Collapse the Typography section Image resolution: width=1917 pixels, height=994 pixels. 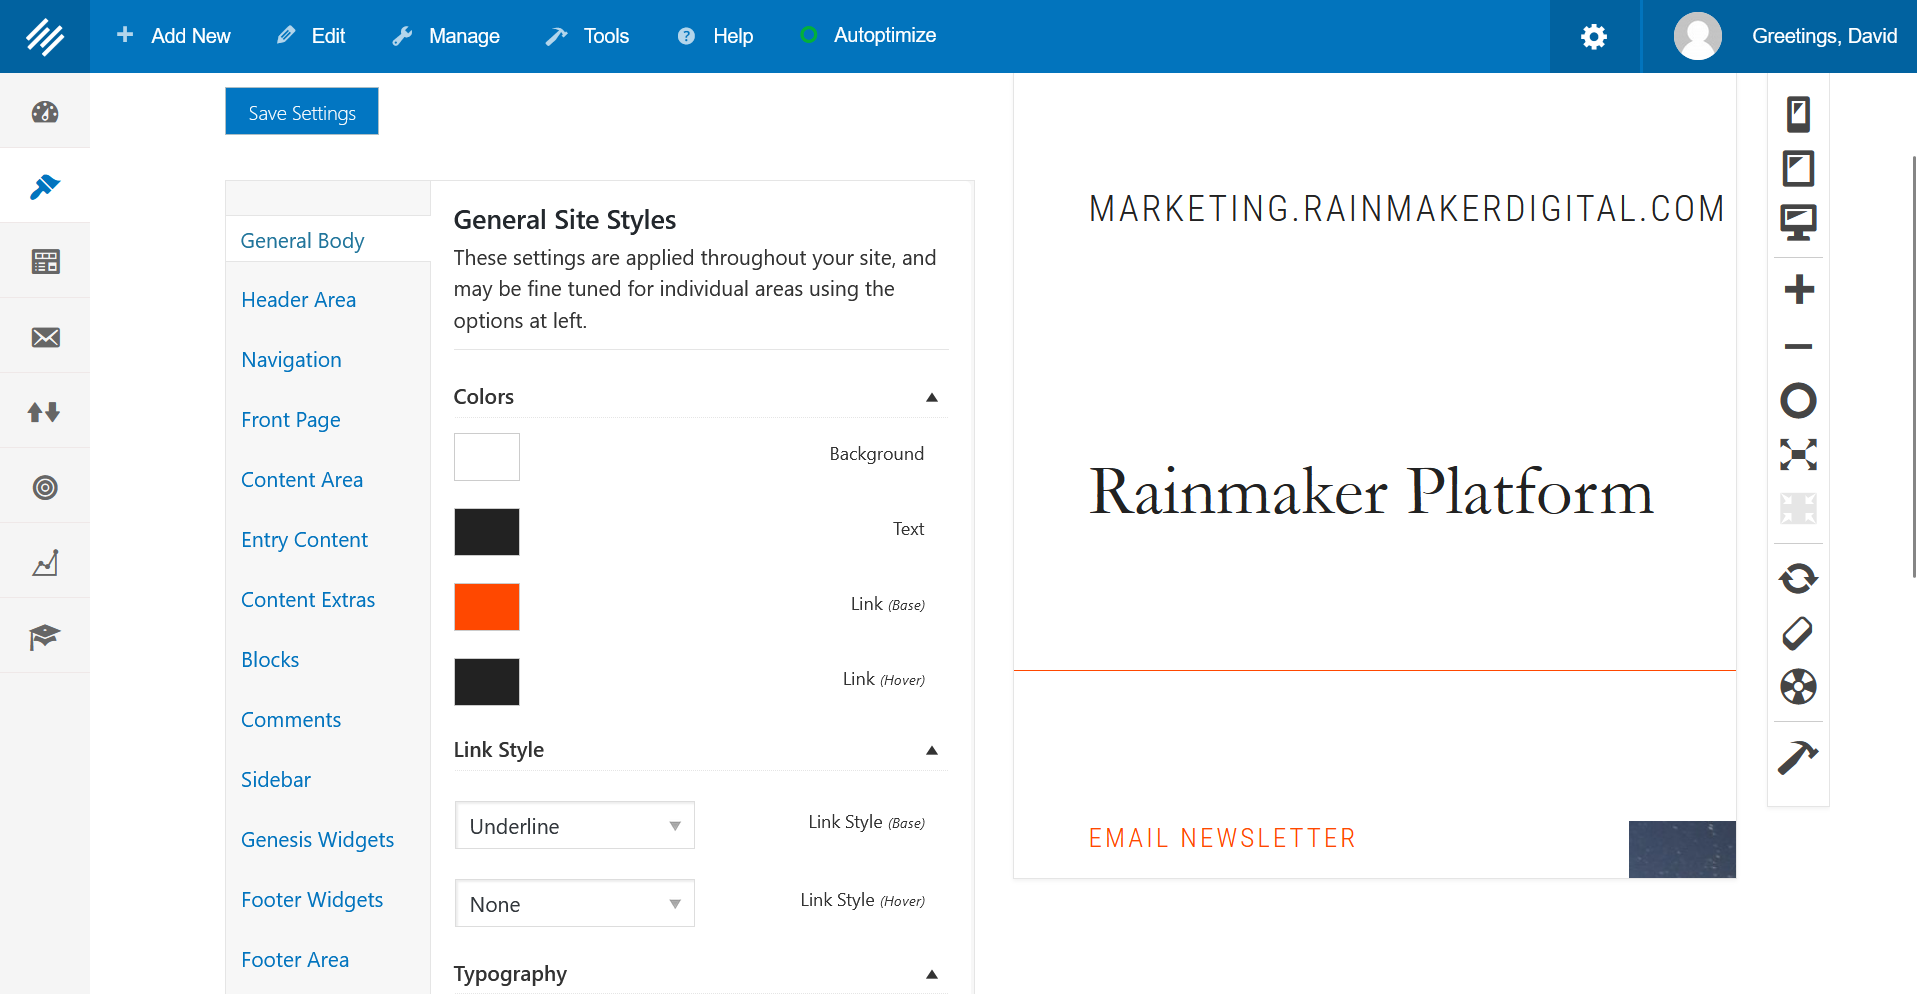point(930,973)
